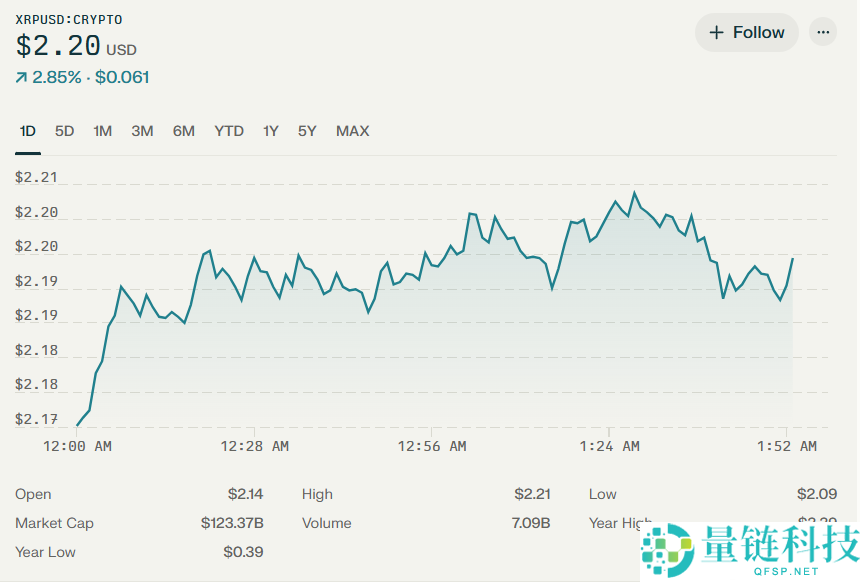Click the $2.17 y-axis label
860x582 pixels.
[36, 420]
